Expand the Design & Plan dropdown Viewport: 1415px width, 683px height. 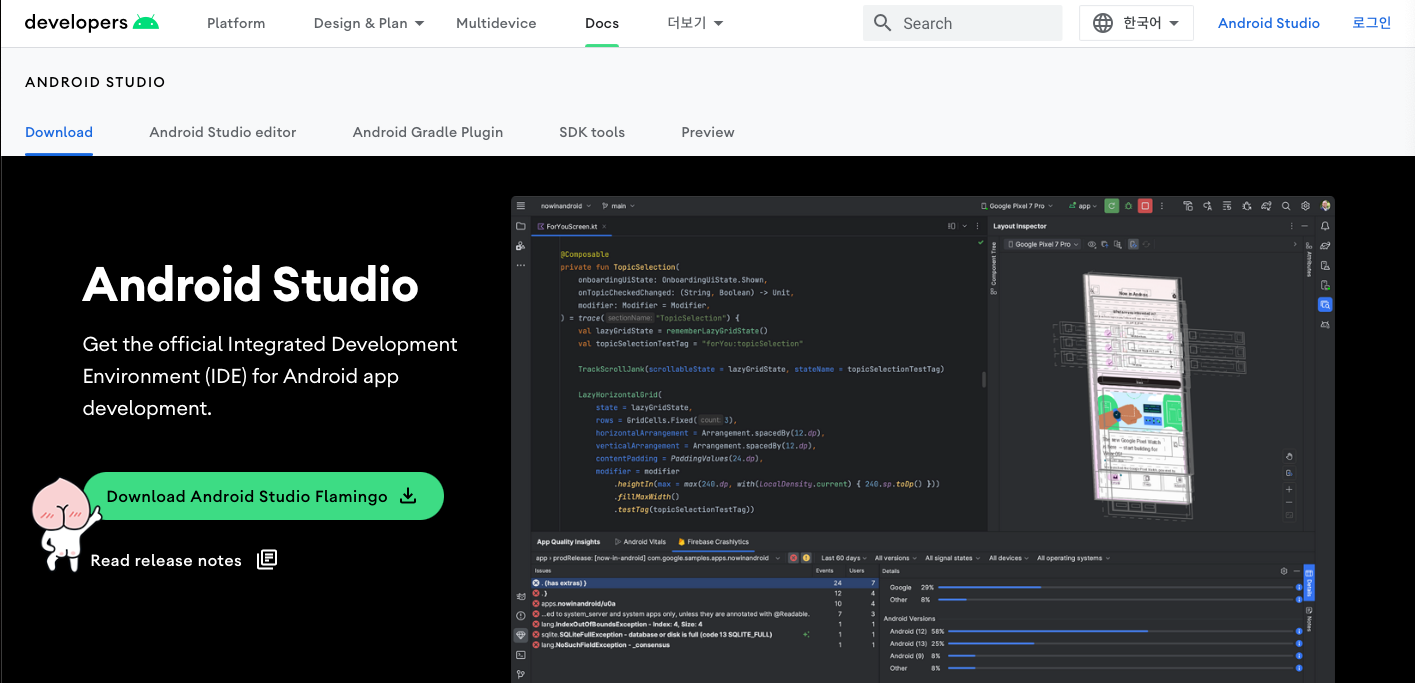(x=369, y=23)
